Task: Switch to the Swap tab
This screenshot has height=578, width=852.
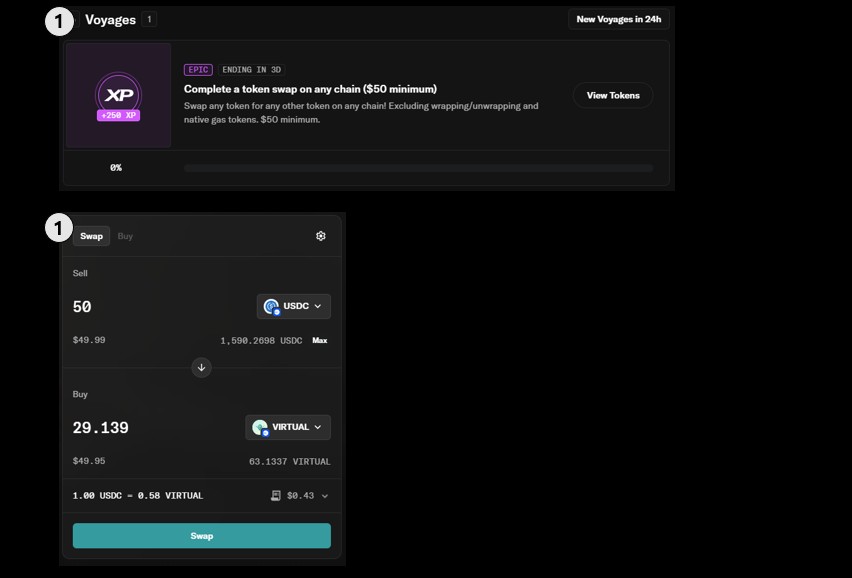Action: 91,236
